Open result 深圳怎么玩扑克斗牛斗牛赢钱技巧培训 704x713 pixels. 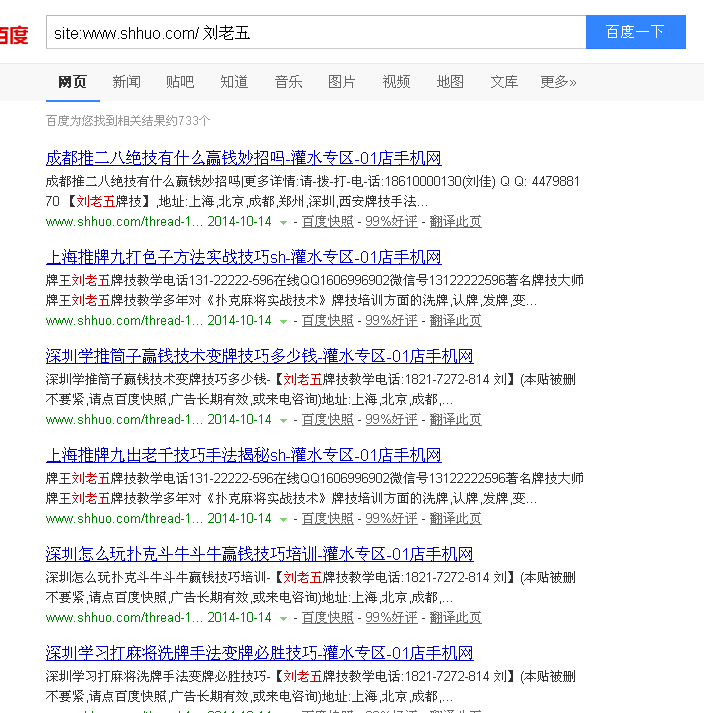(x=259, y=554)
